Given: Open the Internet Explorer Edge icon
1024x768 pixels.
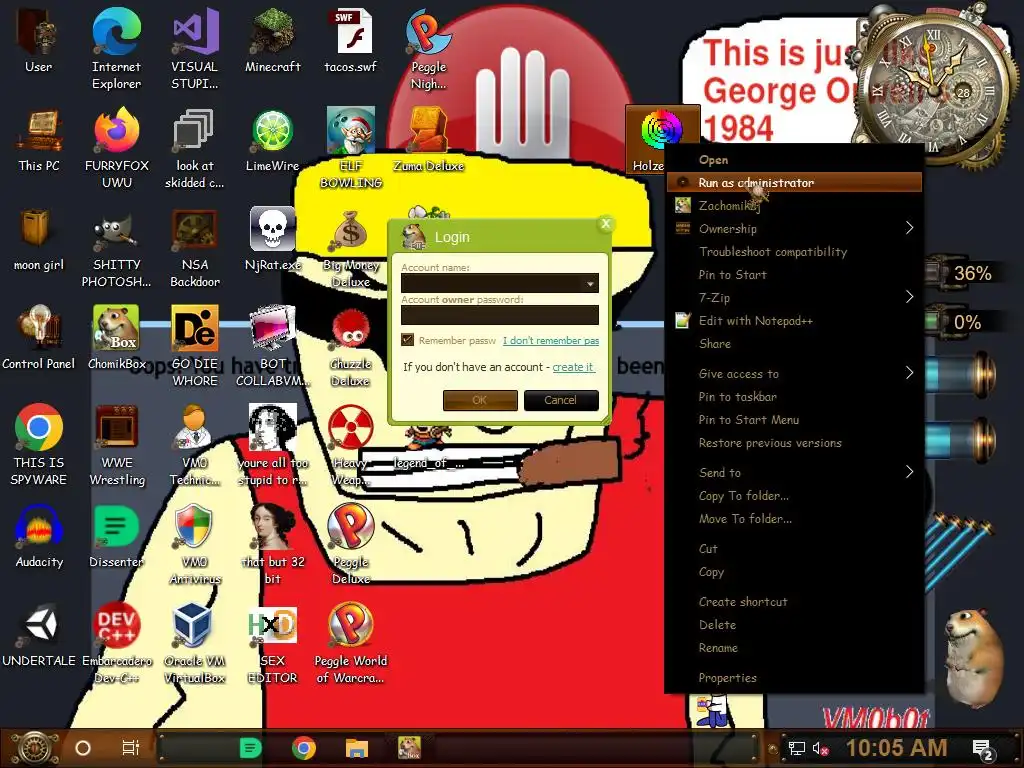Looking at the screenshot, I should (116, 48).
